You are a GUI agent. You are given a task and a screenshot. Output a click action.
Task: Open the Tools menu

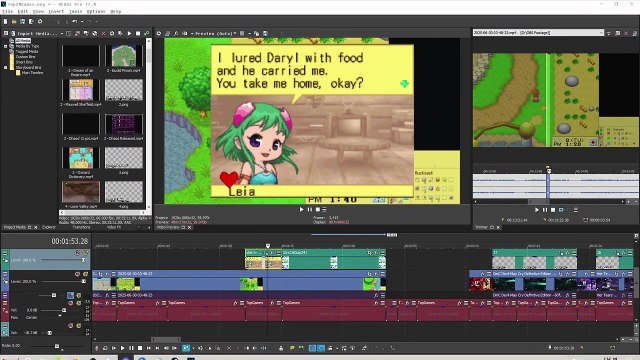[76, 11]
